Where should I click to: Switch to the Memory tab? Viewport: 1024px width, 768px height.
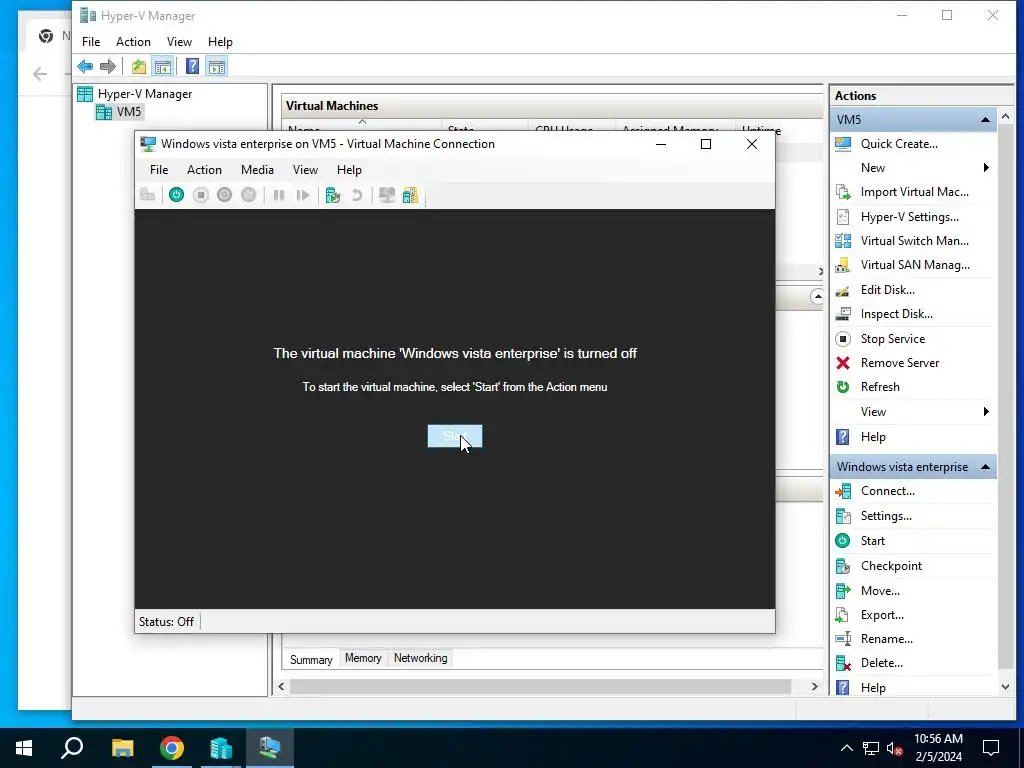click(x=363, y=658)
